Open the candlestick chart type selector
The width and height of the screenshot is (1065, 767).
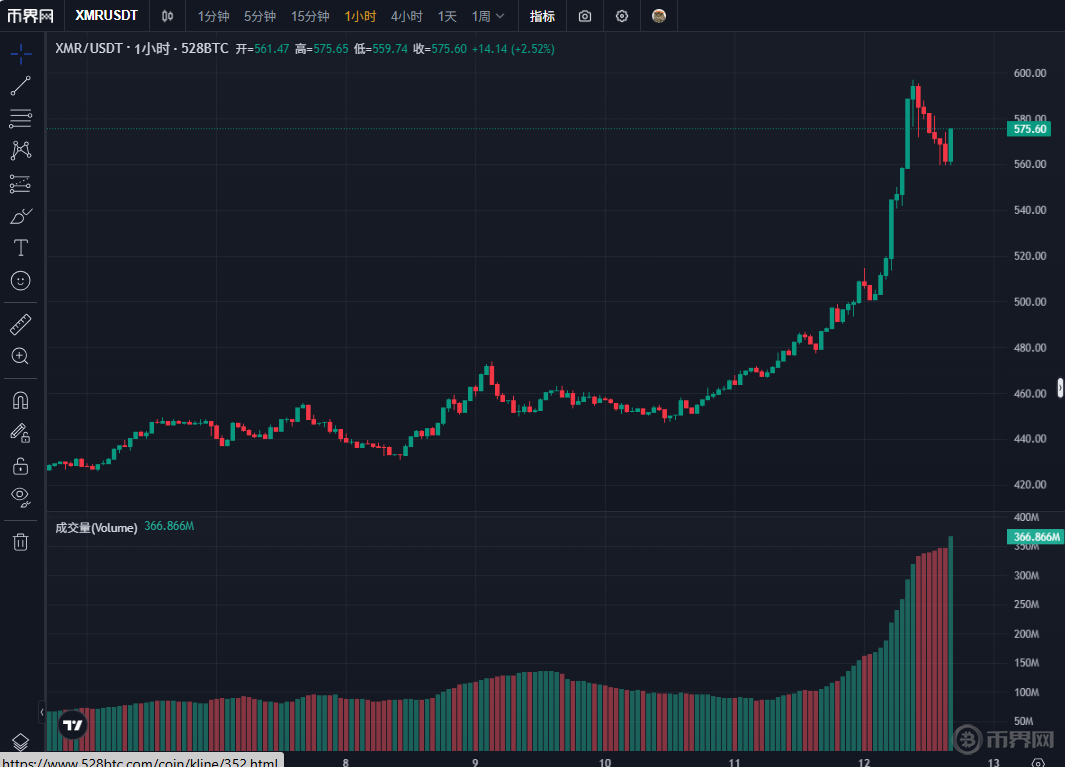(167, 16)
